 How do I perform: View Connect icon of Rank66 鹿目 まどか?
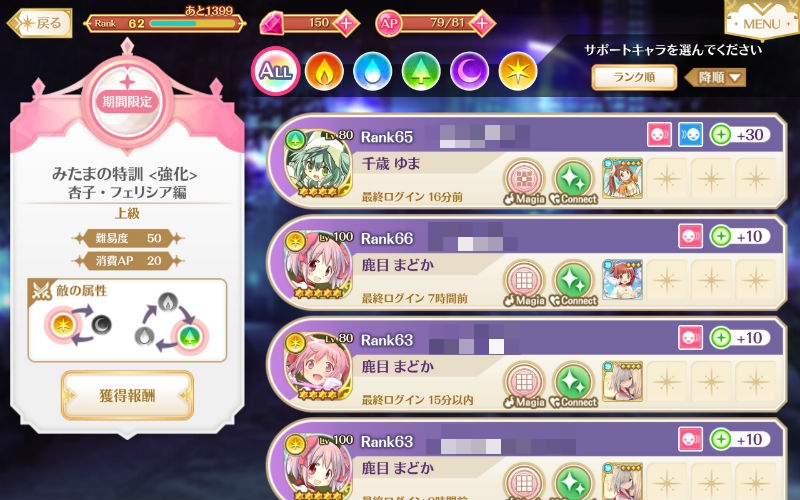coord(573,283)
